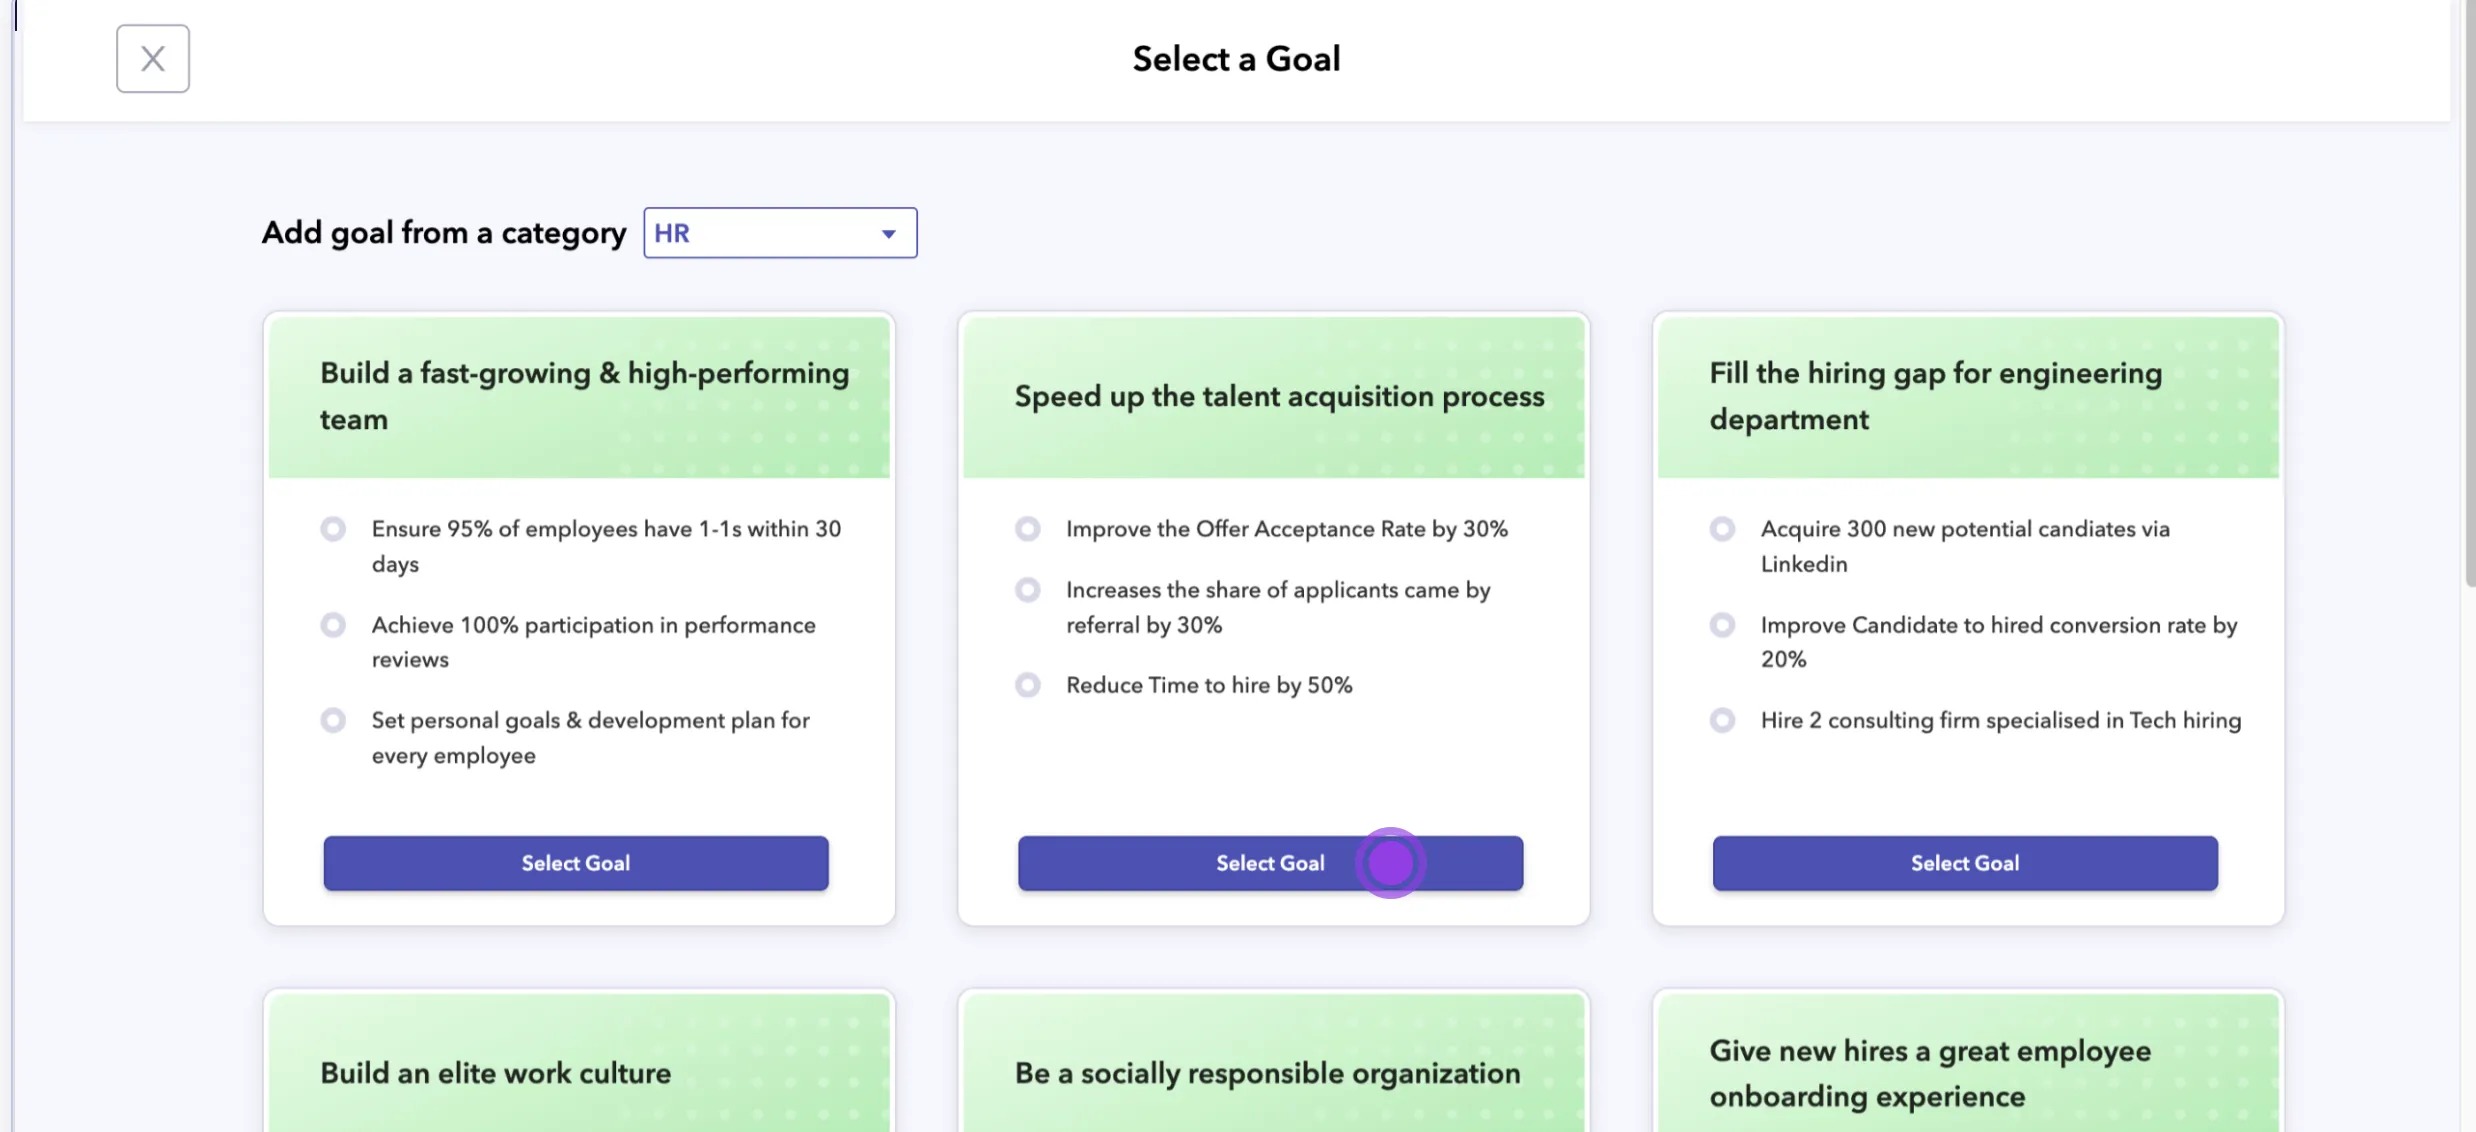This screenshot has width=2476, height=1132.
Task: Select Goal for engineering hiring gap
Action: pyautogui.click(x=1964, y=863)
